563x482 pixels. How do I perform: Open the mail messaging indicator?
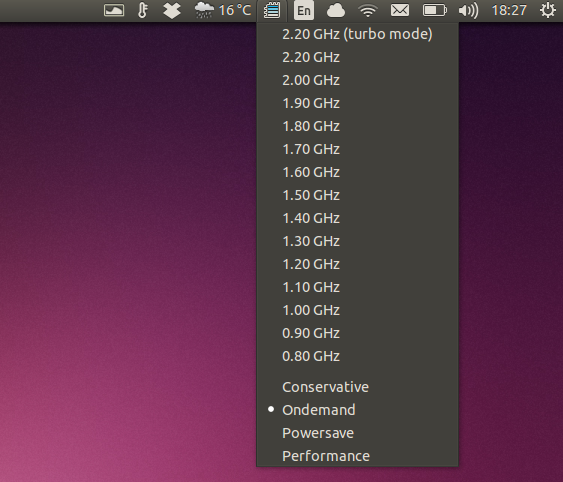[400, 10]
